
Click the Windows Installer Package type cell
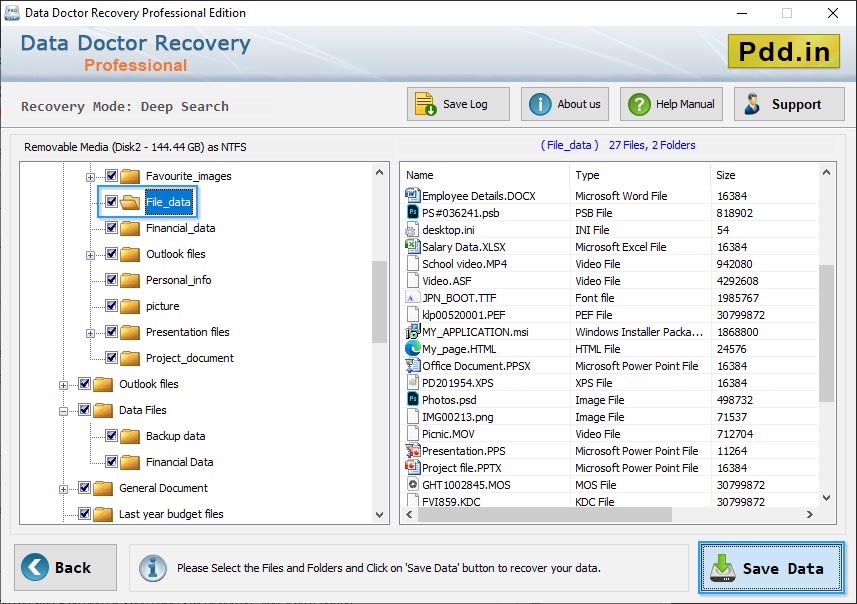pos(639,332)
